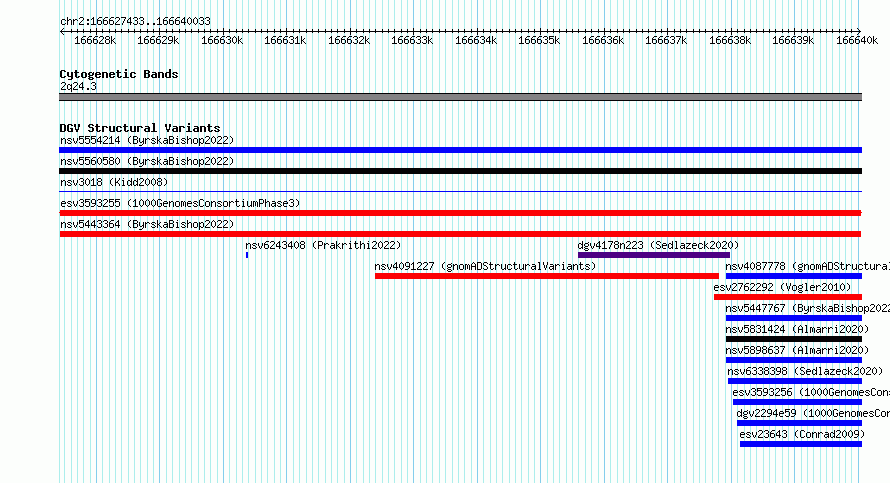Select the blue nsv6338398 variant bar

[x=795, y=381]
